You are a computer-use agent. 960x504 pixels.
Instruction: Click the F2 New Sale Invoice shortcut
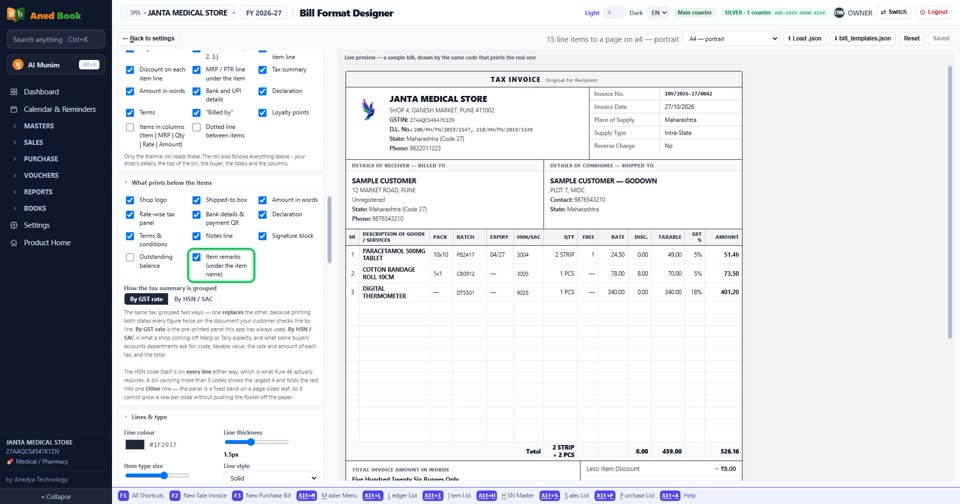click(x=200, y=495)
